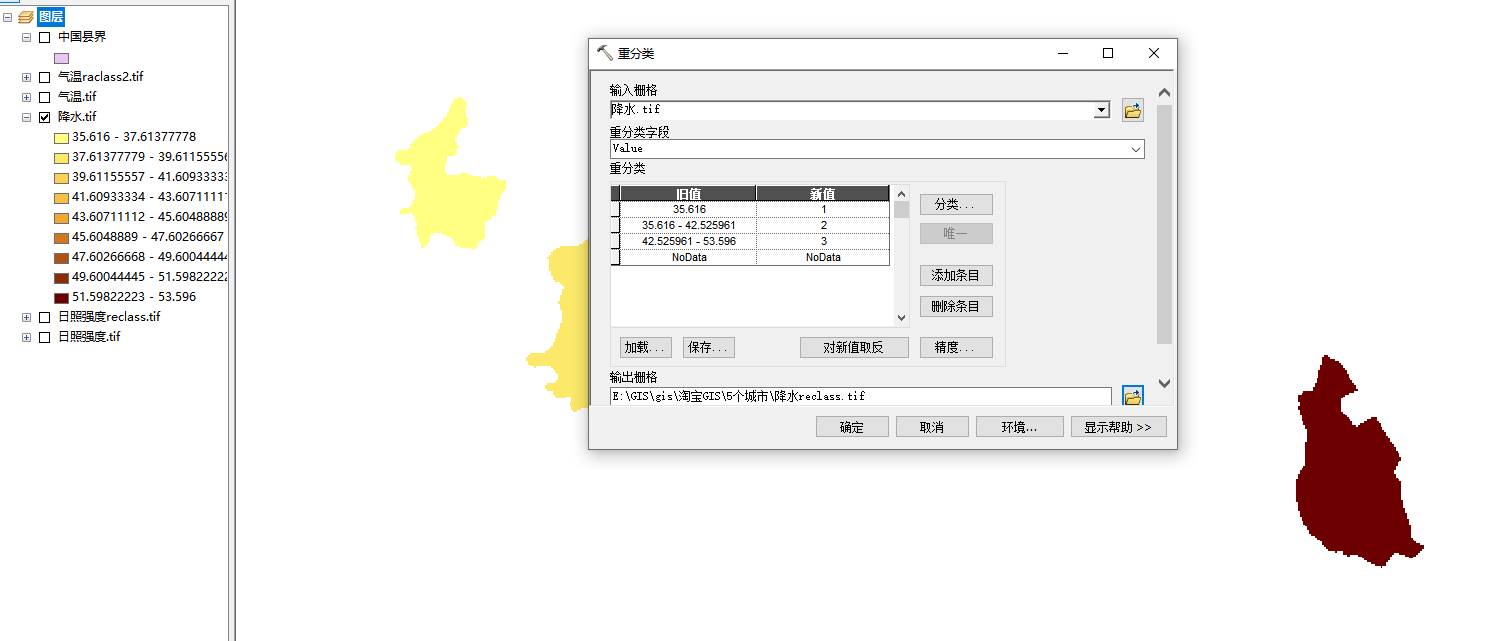Uncheck the 降水.tif layer checkbox

click(44, 117)
